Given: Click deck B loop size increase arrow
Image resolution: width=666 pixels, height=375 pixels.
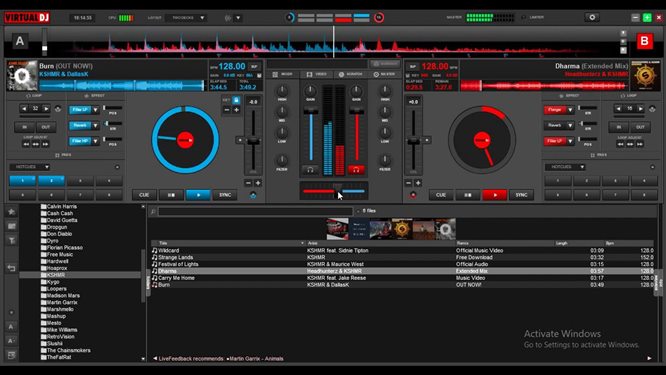Looking at the screenshot, I should (641, 109).
